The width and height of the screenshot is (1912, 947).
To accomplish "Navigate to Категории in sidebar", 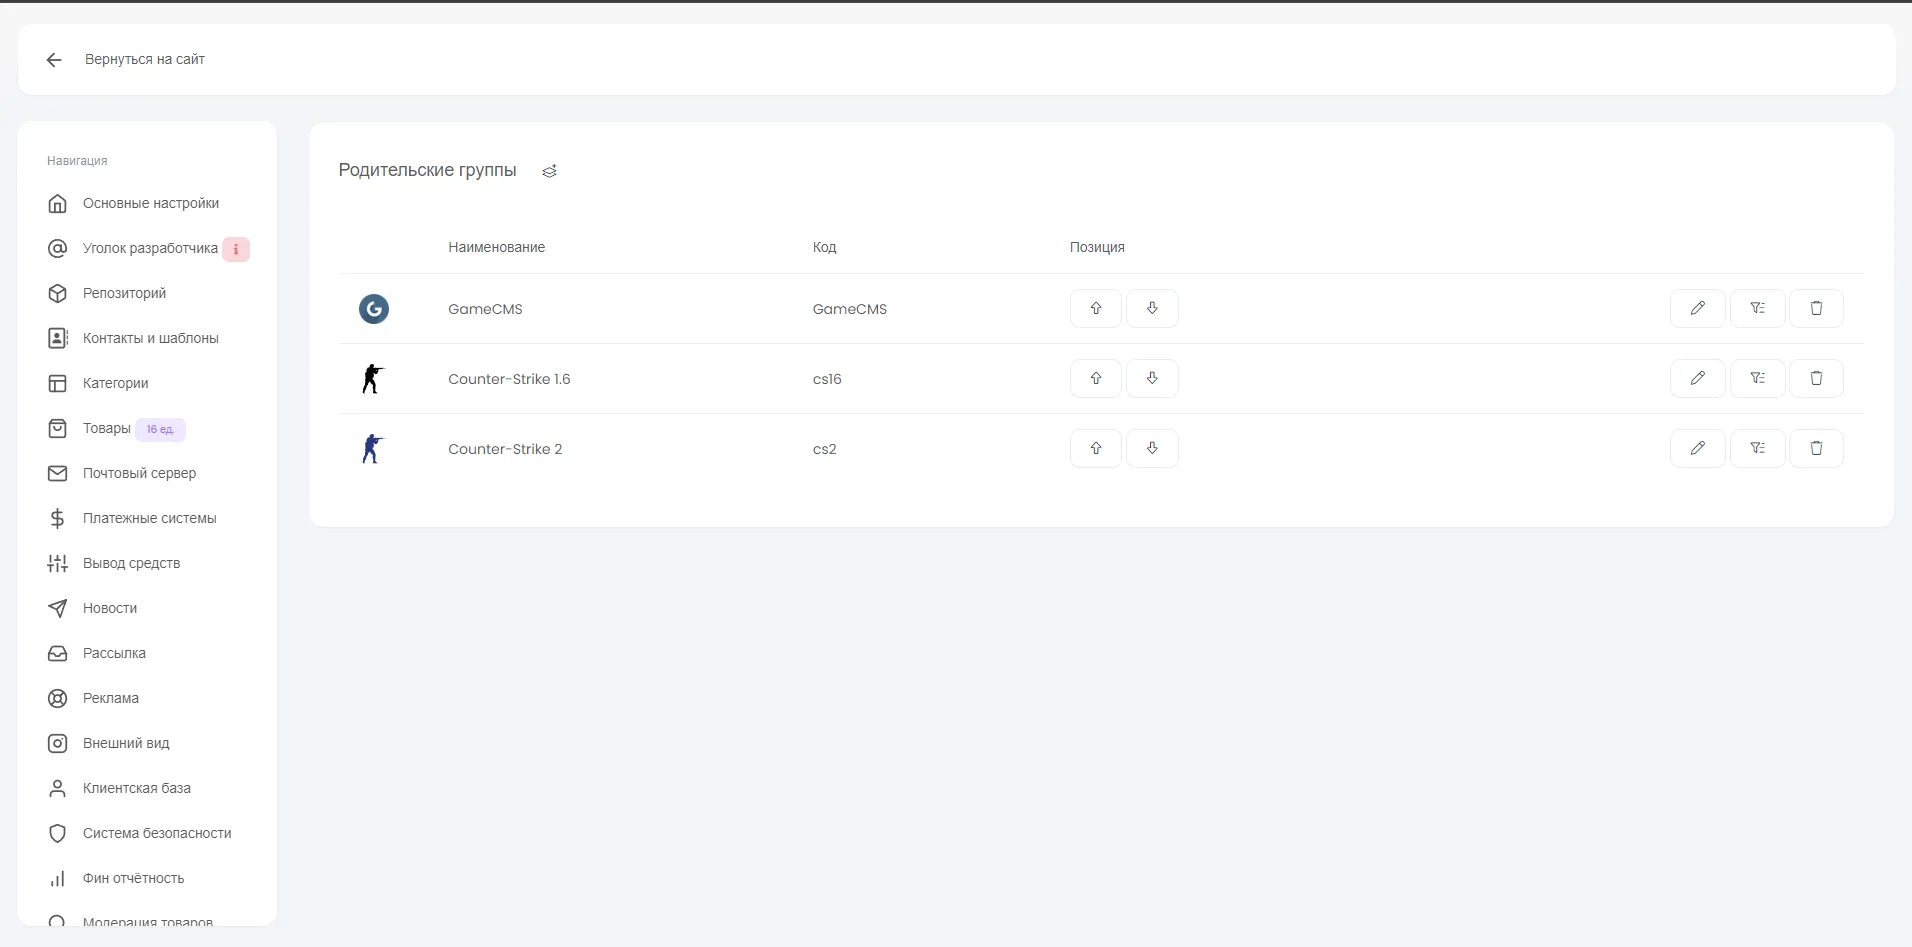I will tap(115, 383).
